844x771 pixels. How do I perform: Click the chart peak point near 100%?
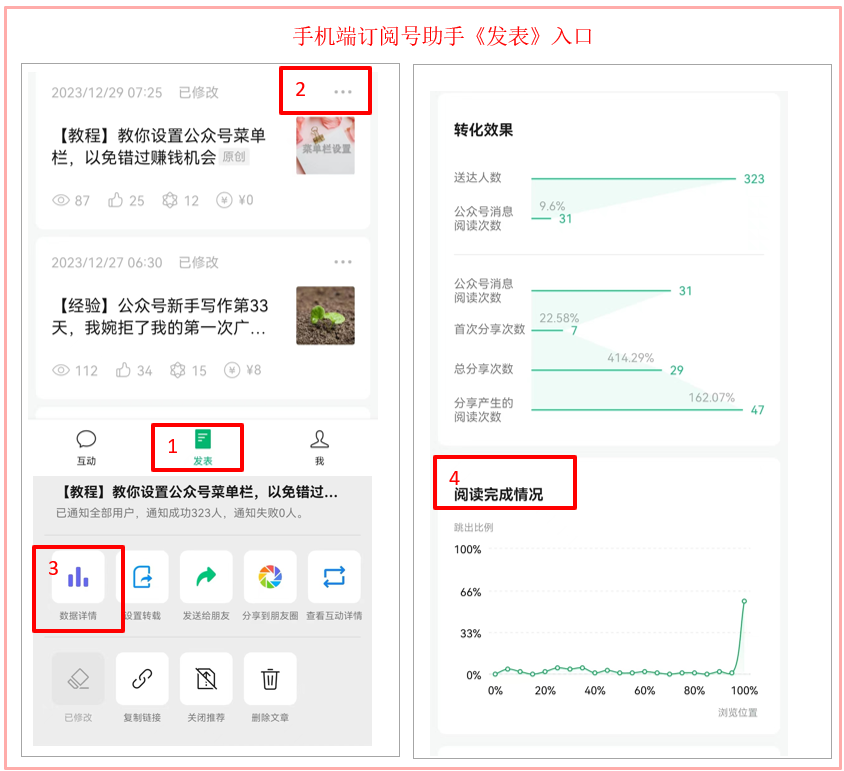[x=744, y=601]
